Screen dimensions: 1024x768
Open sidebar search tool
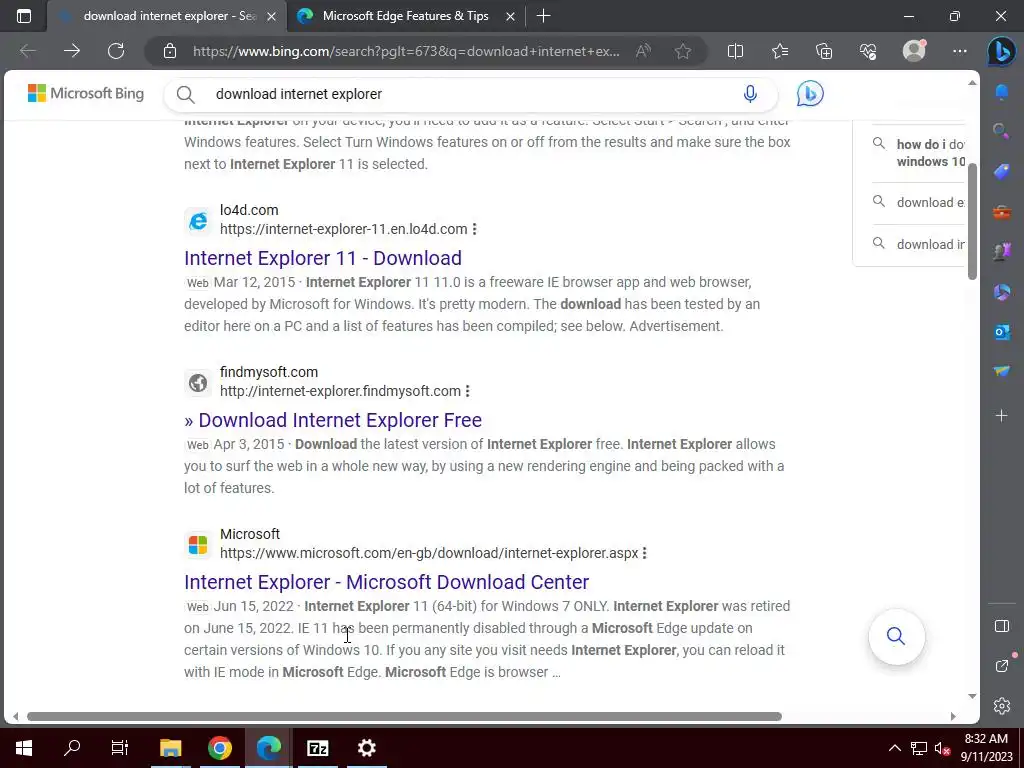coord(1002,132)
